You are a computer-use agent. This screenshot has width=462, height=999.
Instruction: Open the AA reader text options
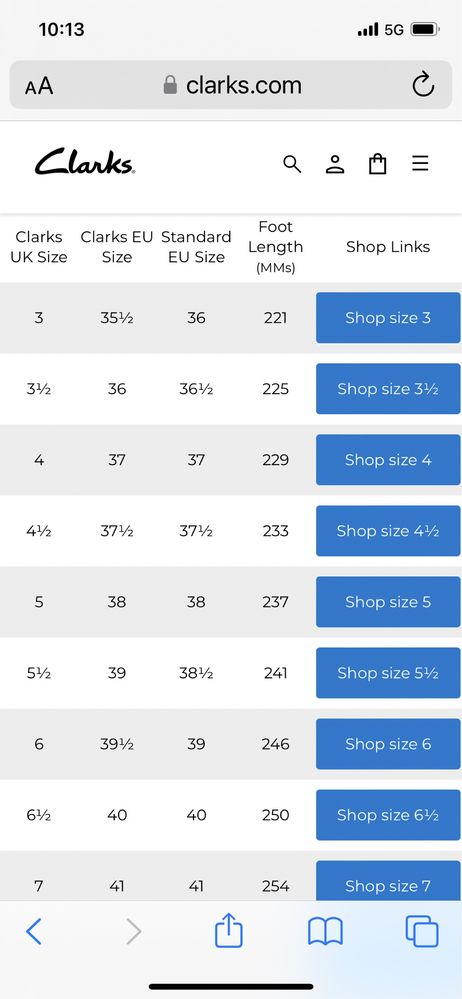click(x=39, y=85)
